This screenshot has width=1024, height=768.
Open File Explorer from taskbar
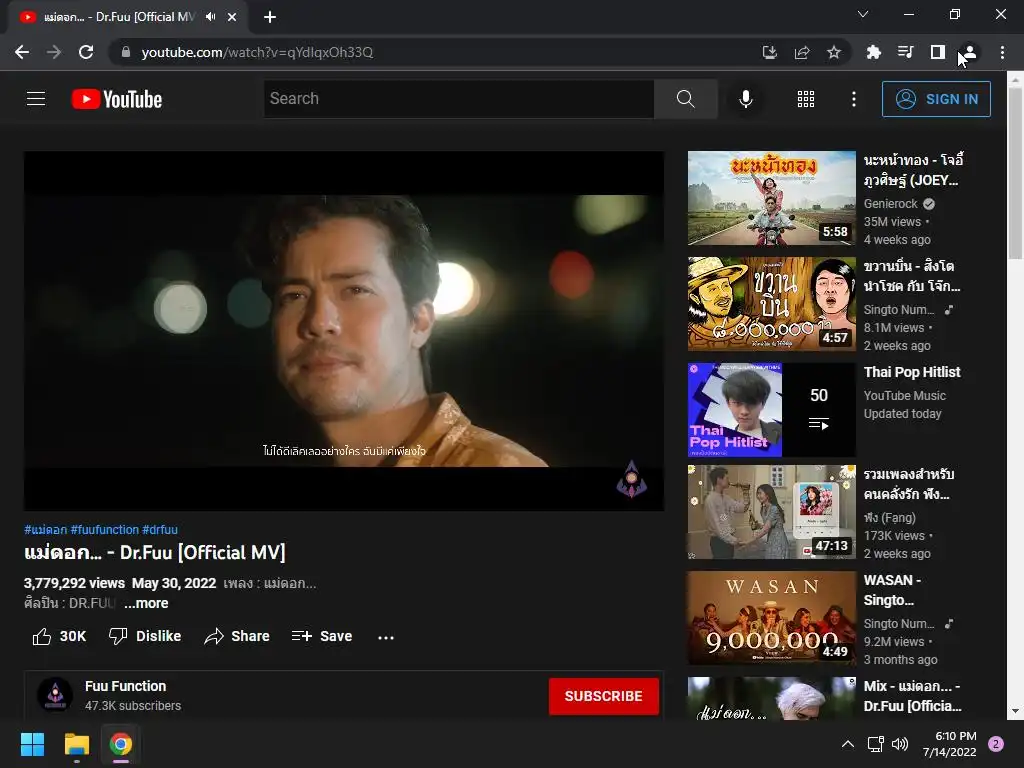(76, 744)
